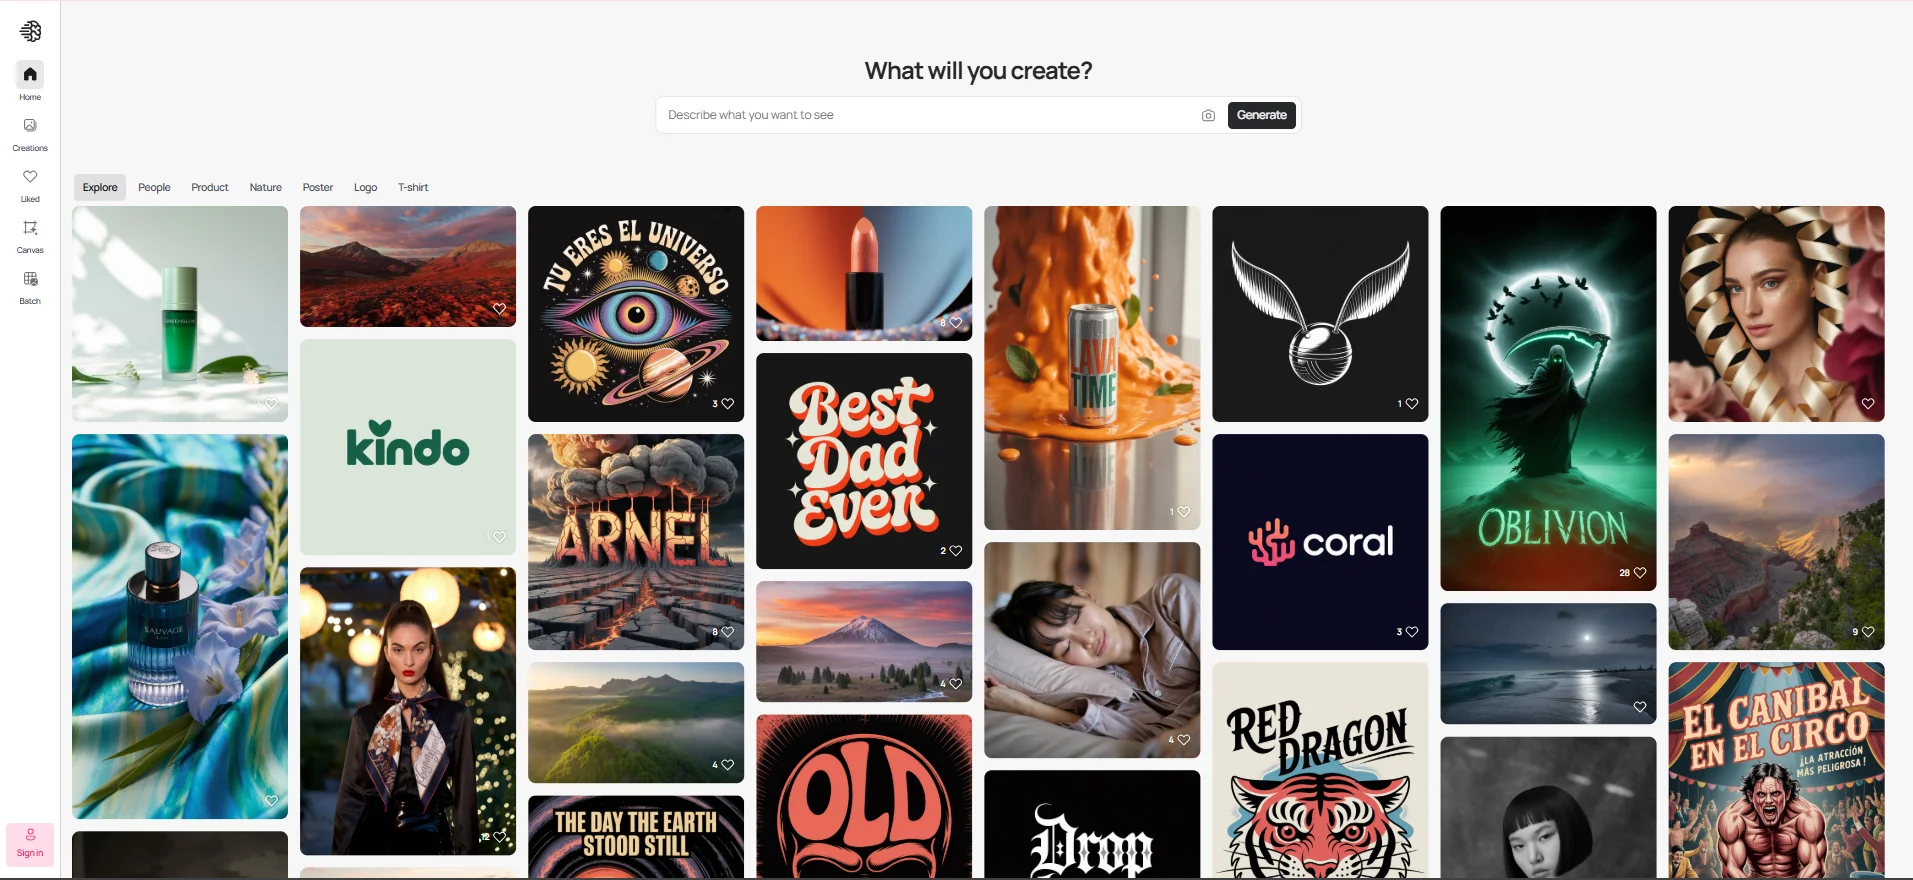The image size is (1913, 880).
Task: Click the Sign in icon
Action: [30, 844]
